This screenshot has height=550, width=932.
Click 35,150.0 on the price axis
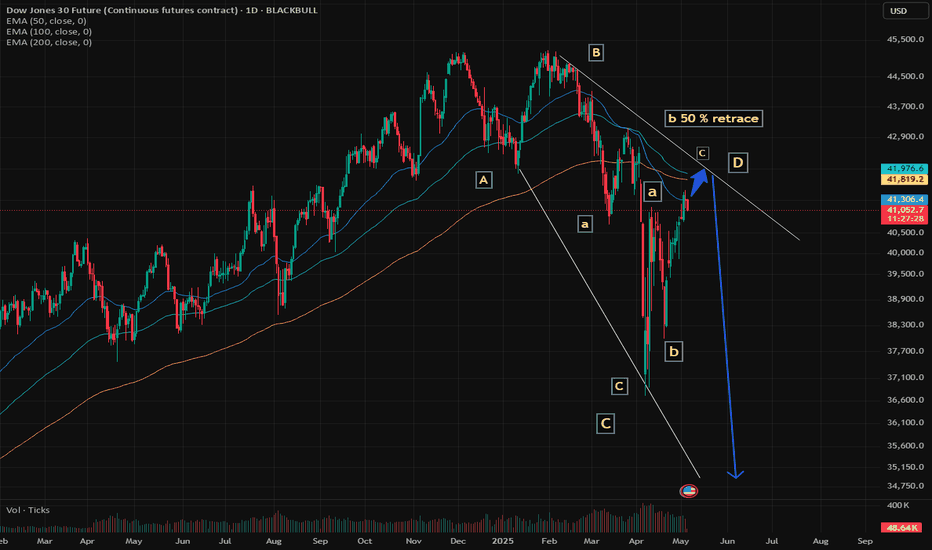pyautogui.click(x=905, y=467)
